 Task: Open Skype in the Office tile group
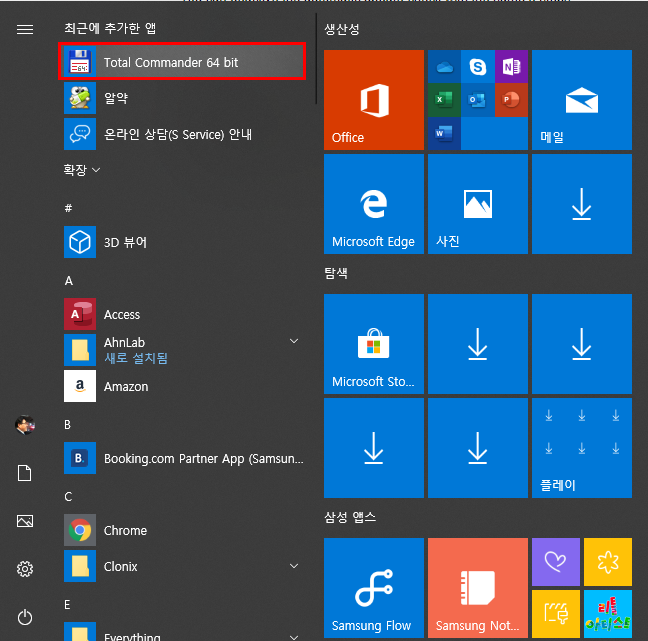(478, 67)
